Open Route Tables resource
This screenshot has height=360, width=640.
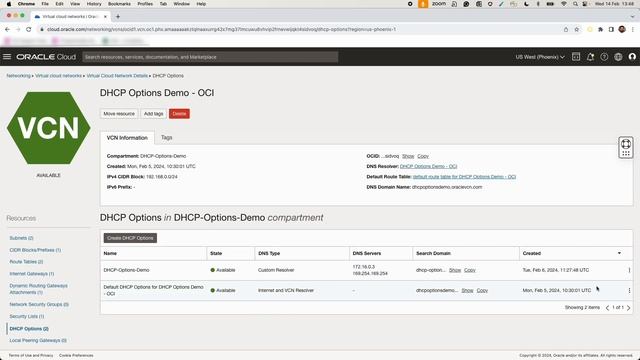26,262
